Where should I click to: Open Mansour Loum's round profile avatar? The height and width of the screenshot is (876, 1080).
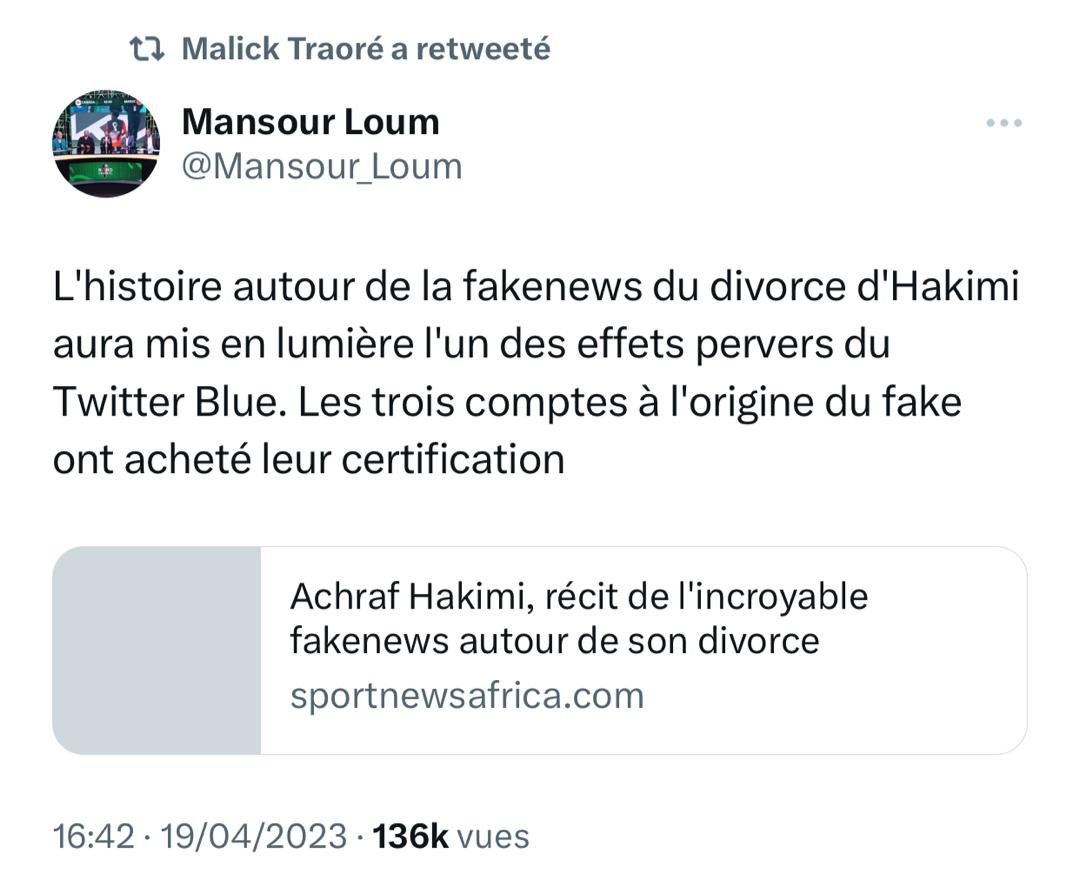104,143
